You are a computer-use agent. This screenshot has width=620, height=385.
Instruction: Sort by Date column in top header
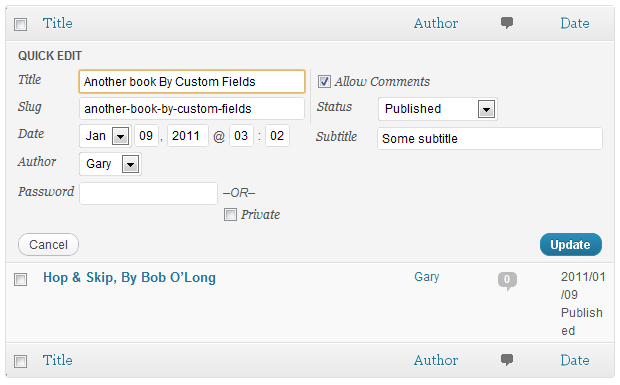575,23
